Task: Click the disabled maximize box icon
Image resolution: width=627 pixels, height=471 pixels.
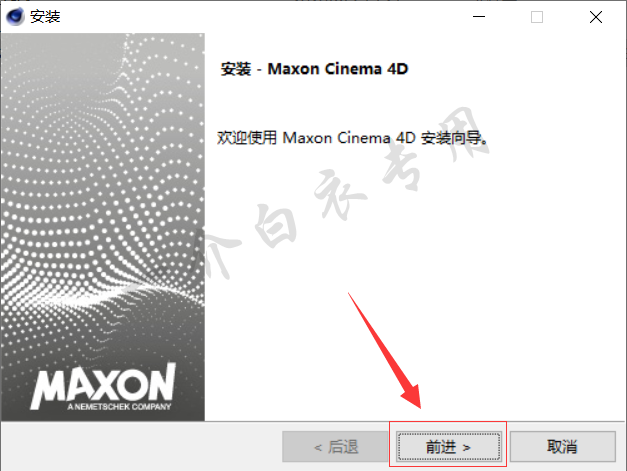Action: 537,17
